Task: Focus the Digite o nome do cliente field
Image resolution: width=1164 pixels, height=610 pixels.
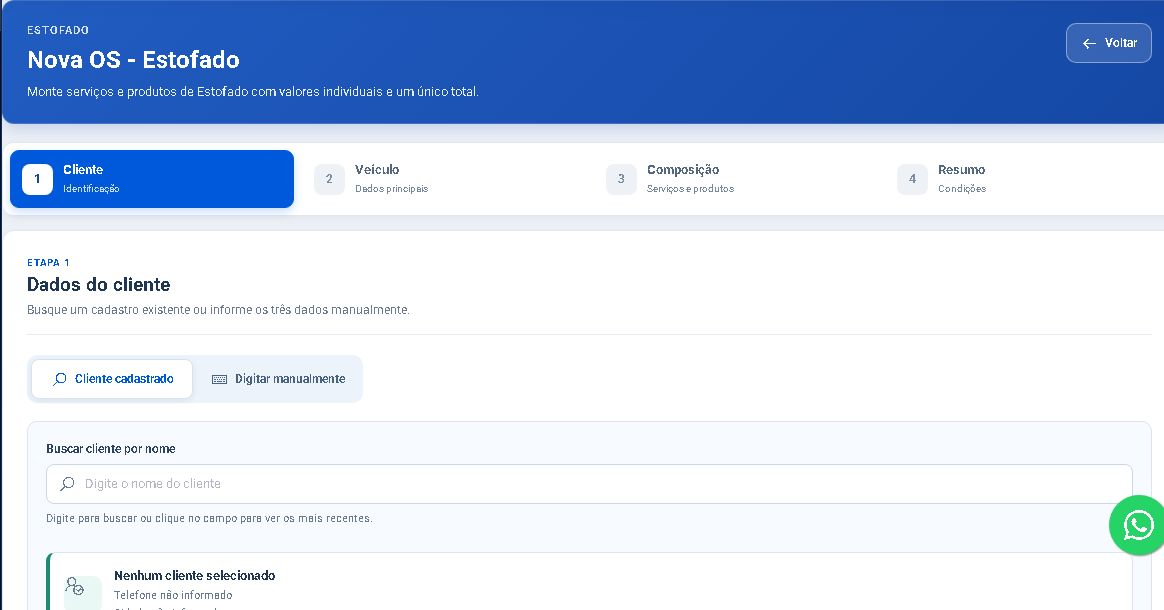Action: (589, 484)
